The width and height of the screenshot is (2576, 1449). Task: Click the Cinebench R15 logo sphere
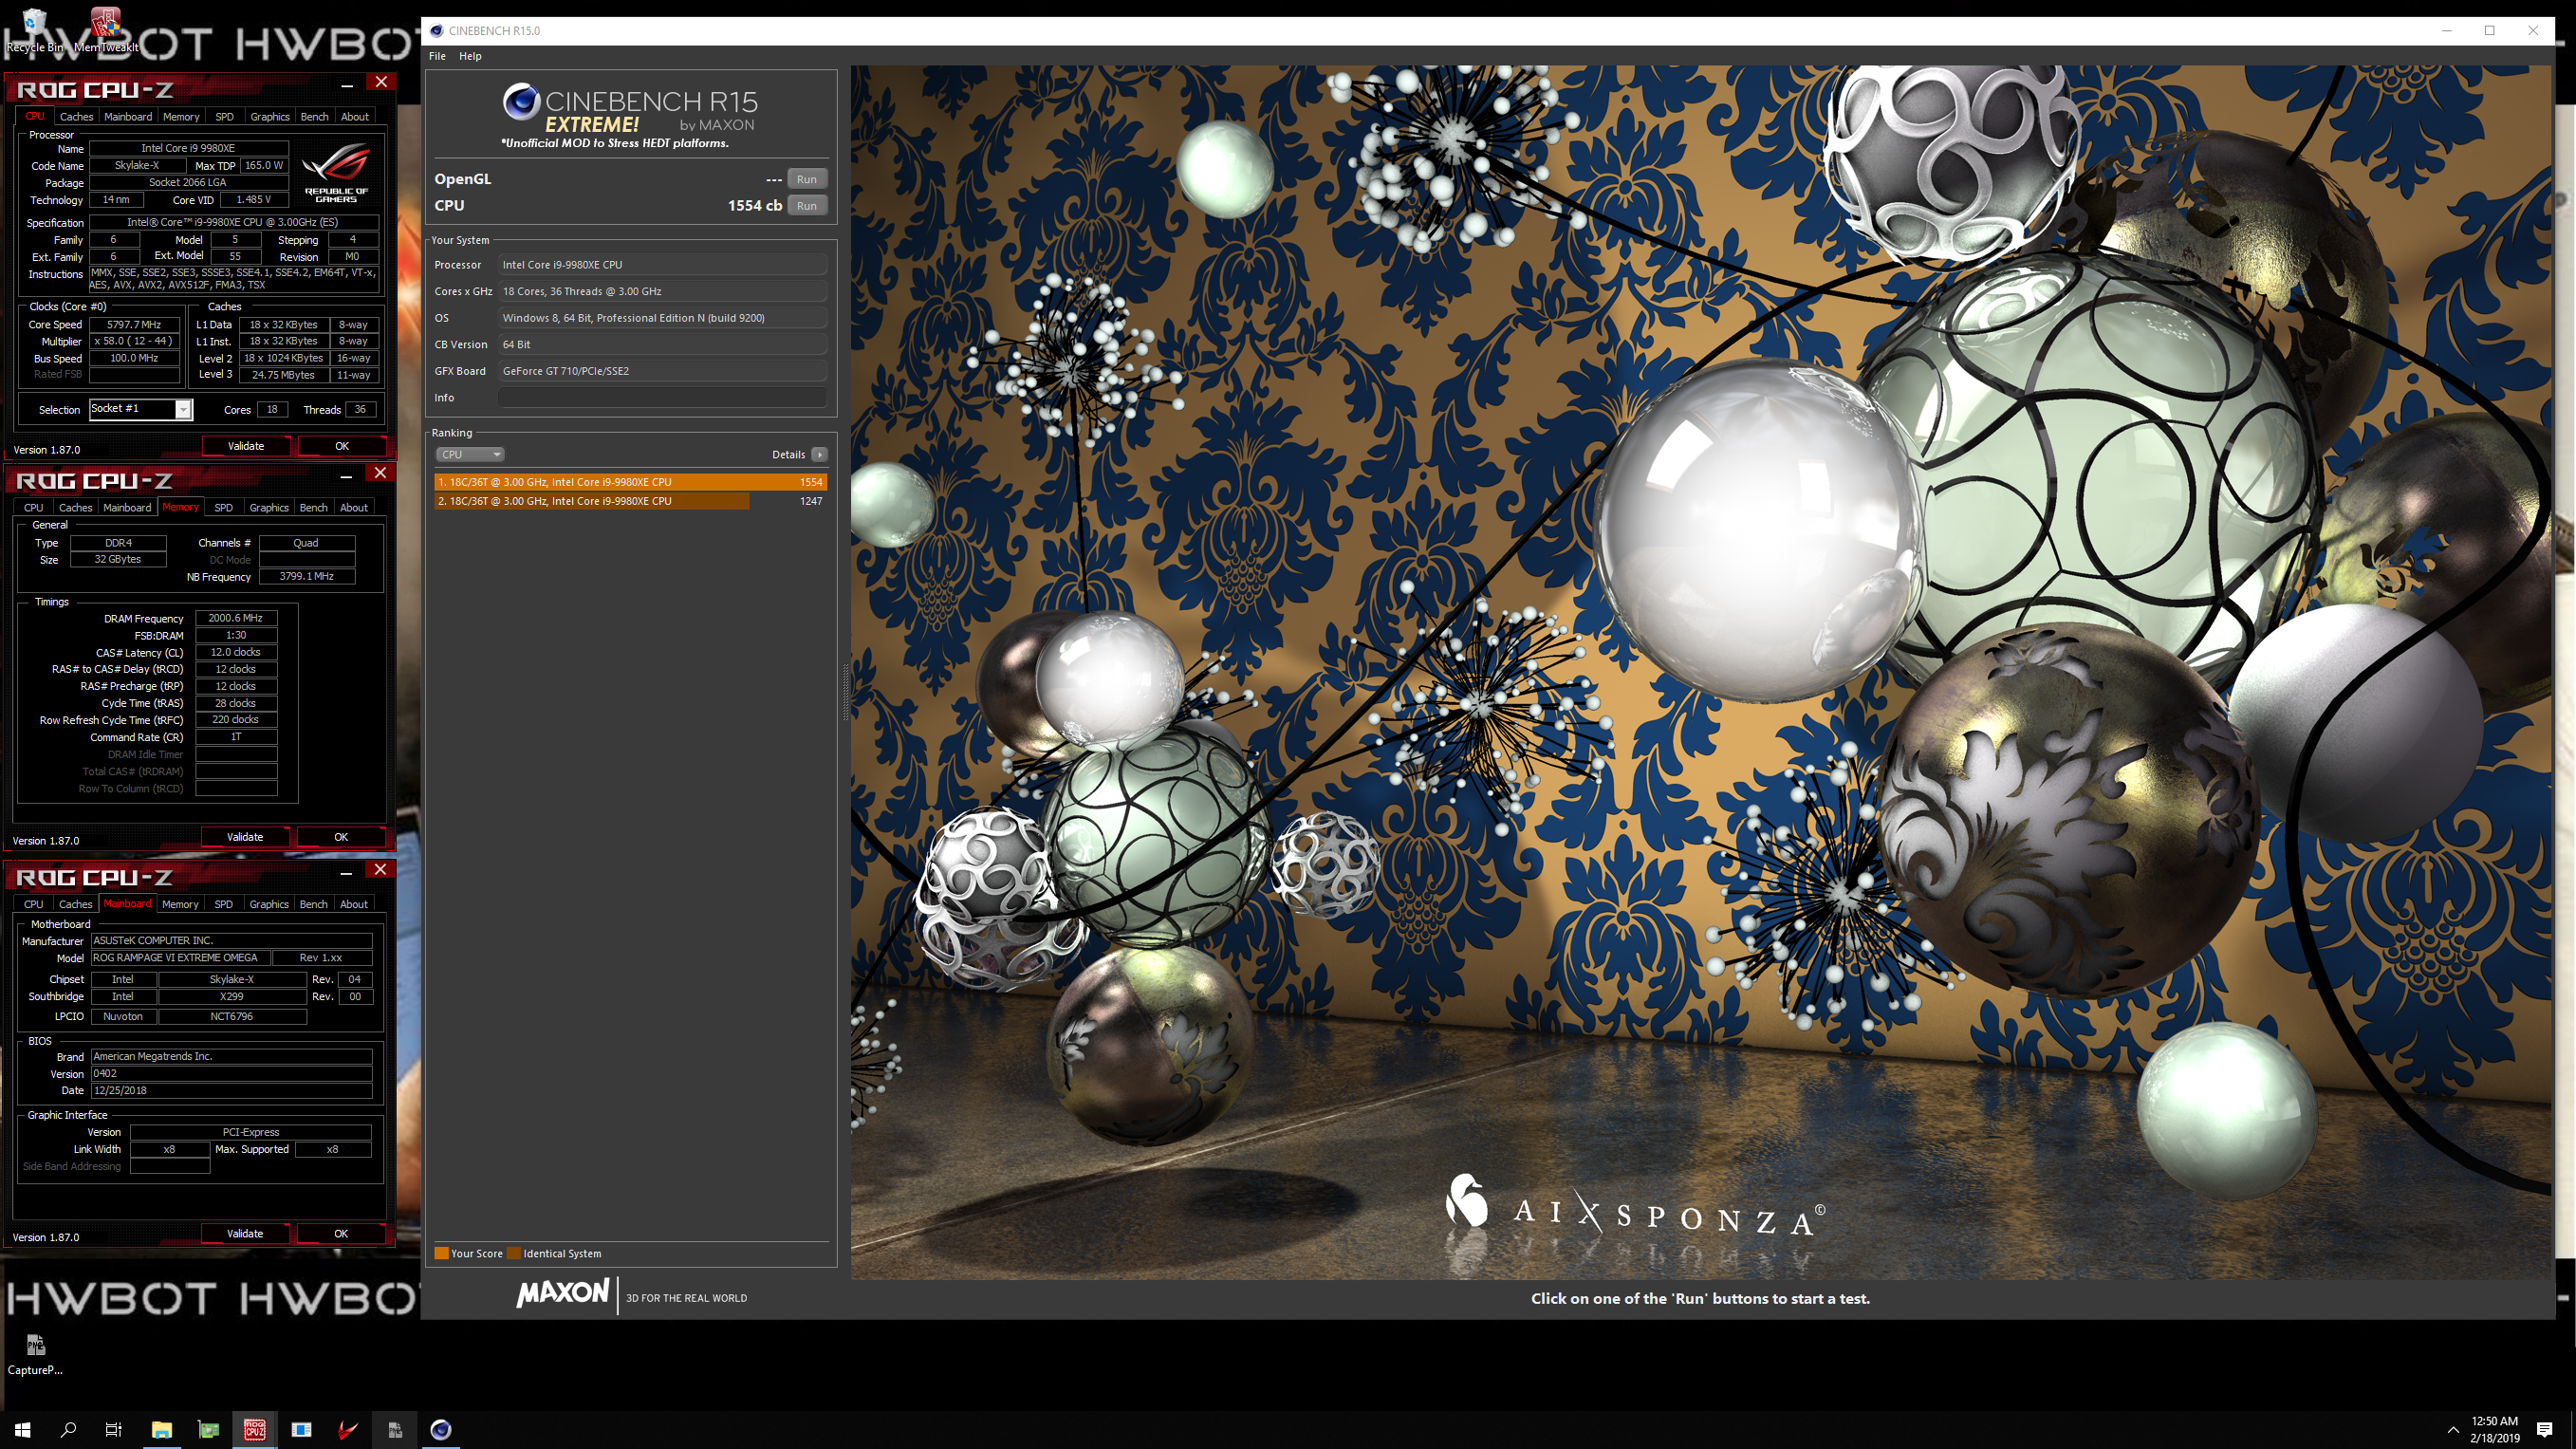point(521,102)
